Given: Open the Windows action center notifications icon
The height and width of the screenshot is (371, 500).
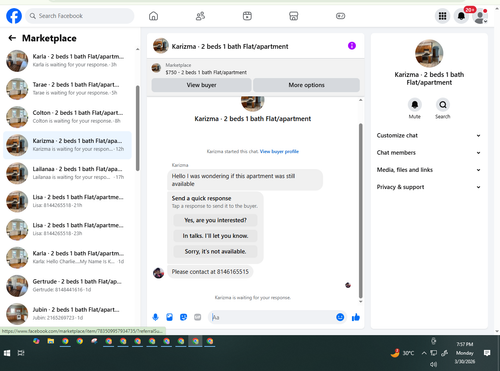Looking at the screenshot, I should 487,353.
